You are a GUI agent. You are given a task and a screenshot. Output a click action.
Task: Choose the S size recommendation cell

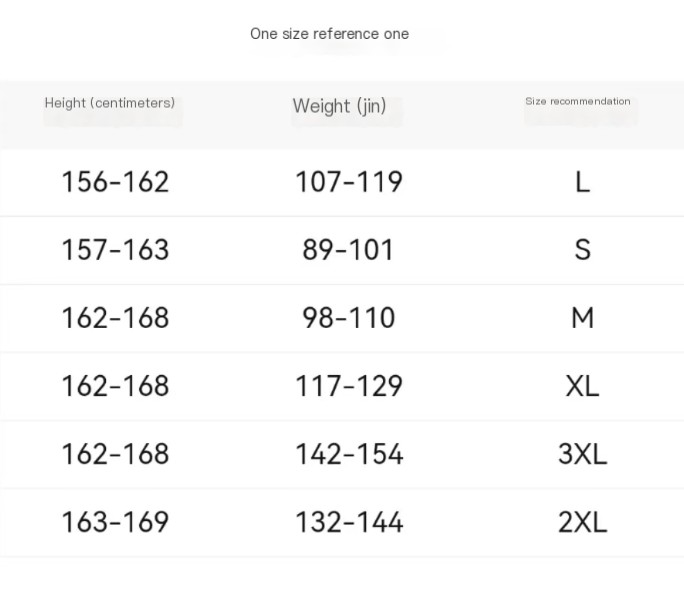pyautogui.click(x=582, y=250)
